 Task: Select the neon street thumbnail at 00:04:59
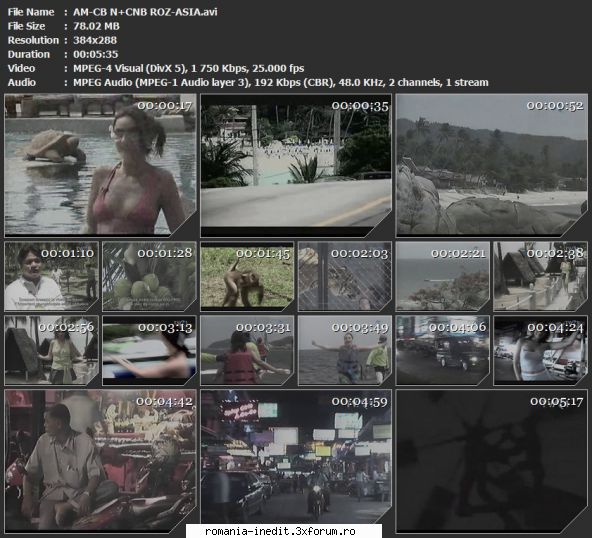pos(296,458)
